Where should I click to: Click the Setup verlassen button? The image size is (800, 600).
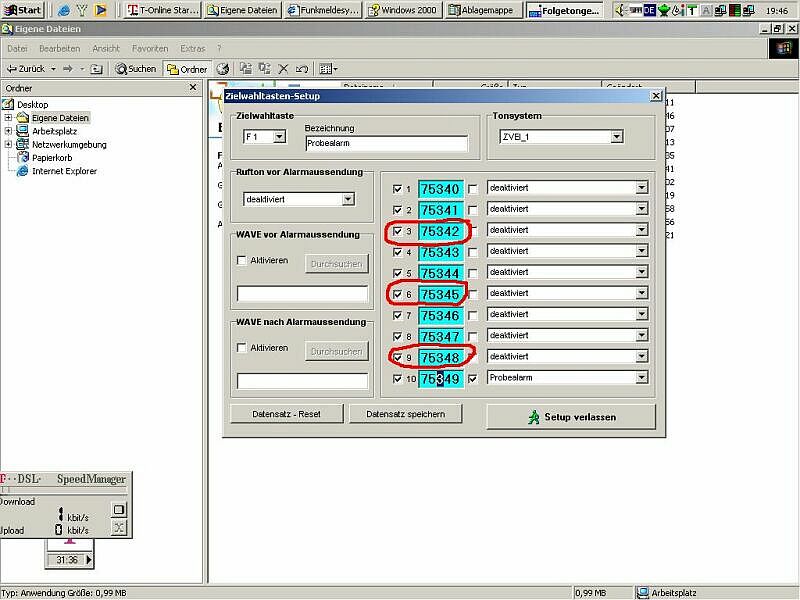[x=572, y=416]
